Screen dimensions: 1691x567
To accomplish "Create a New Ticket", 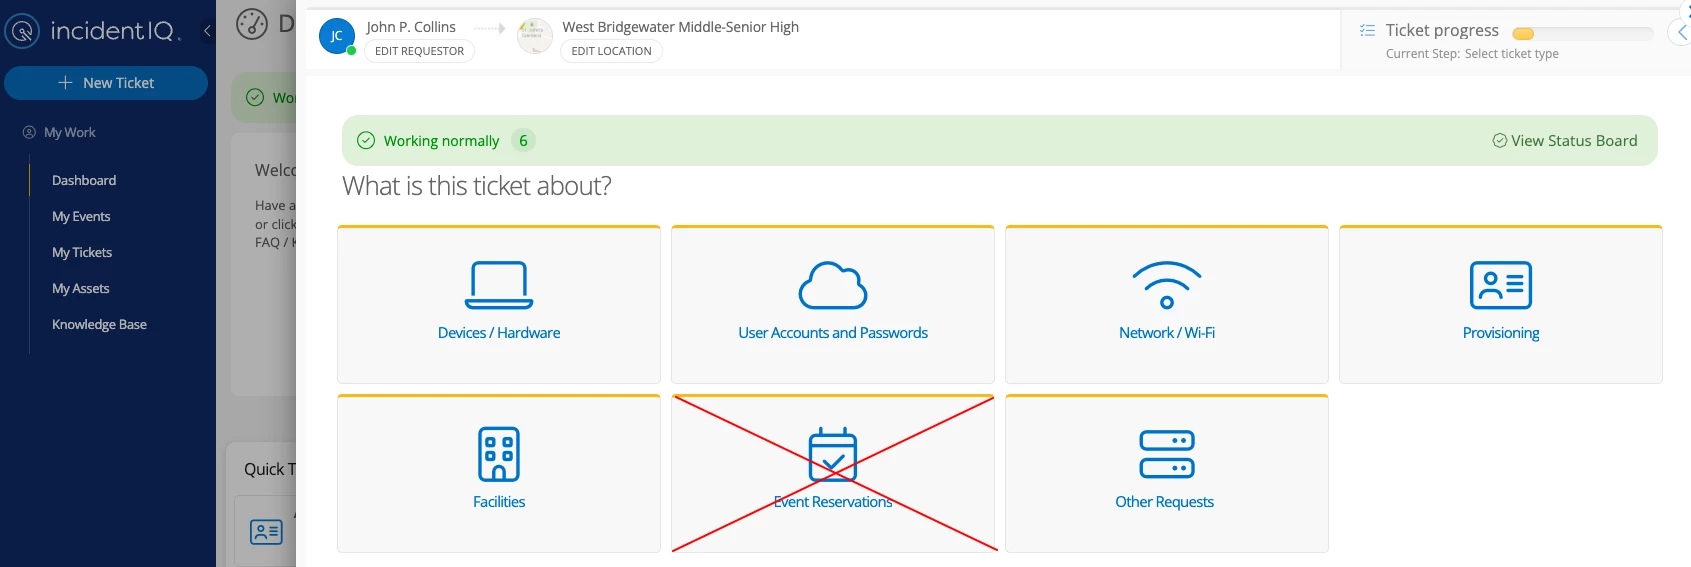I will click(106, 83).
